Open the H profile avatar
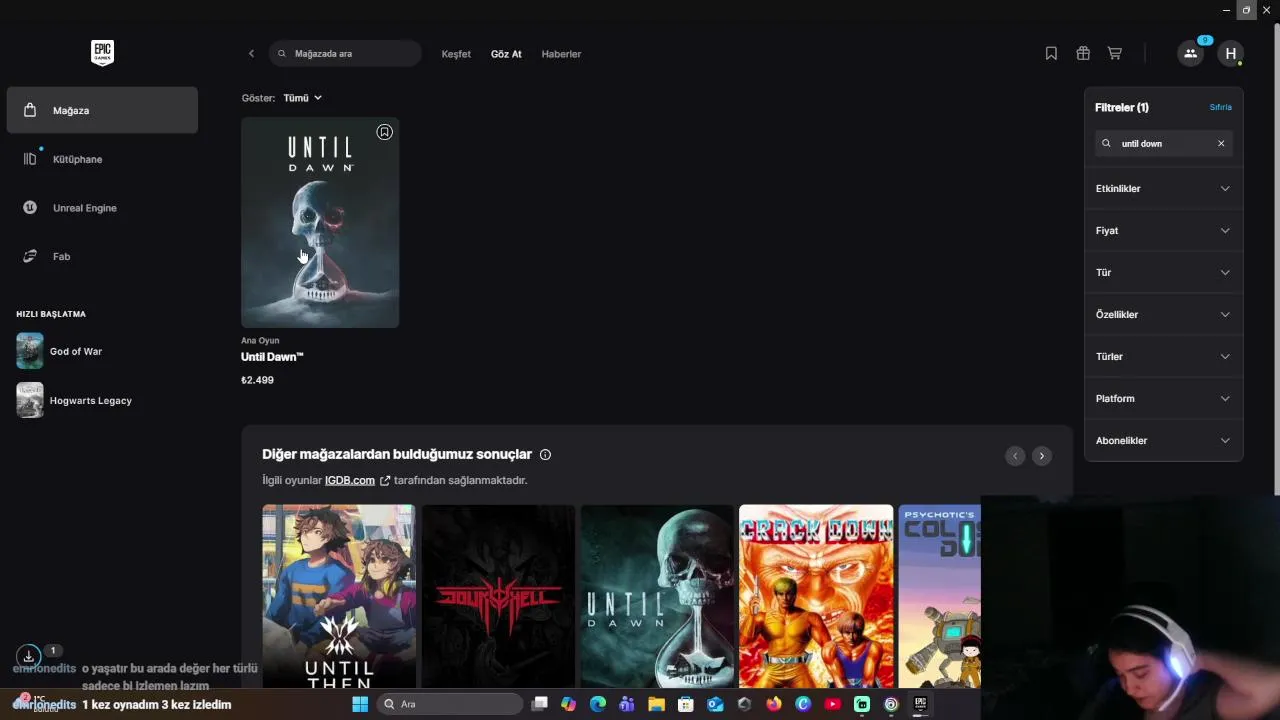 tap(1231, 54)
